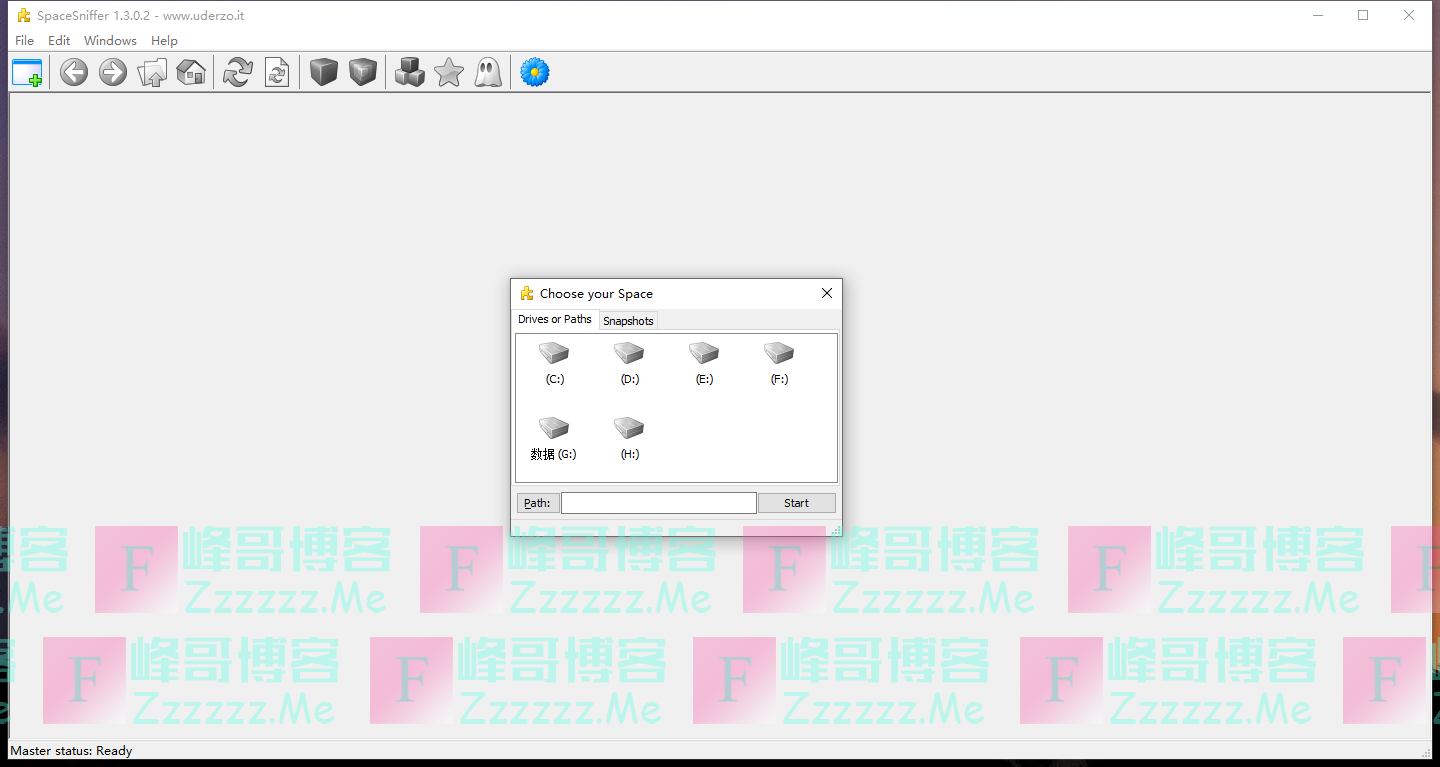
Task: Switch to the Snapshots tab
Action: pos(628,321)
